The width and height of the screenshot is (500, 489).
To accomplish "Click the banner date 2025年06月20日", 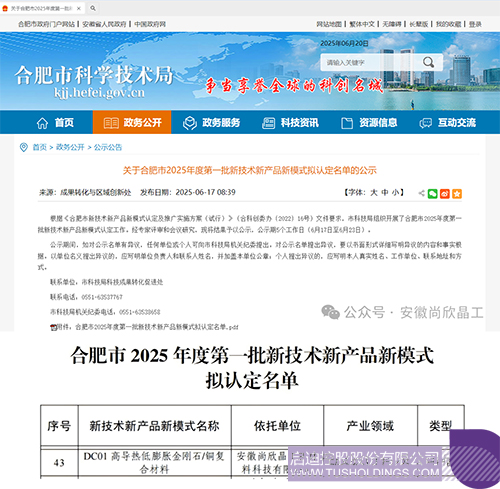I will coord(344,43).
